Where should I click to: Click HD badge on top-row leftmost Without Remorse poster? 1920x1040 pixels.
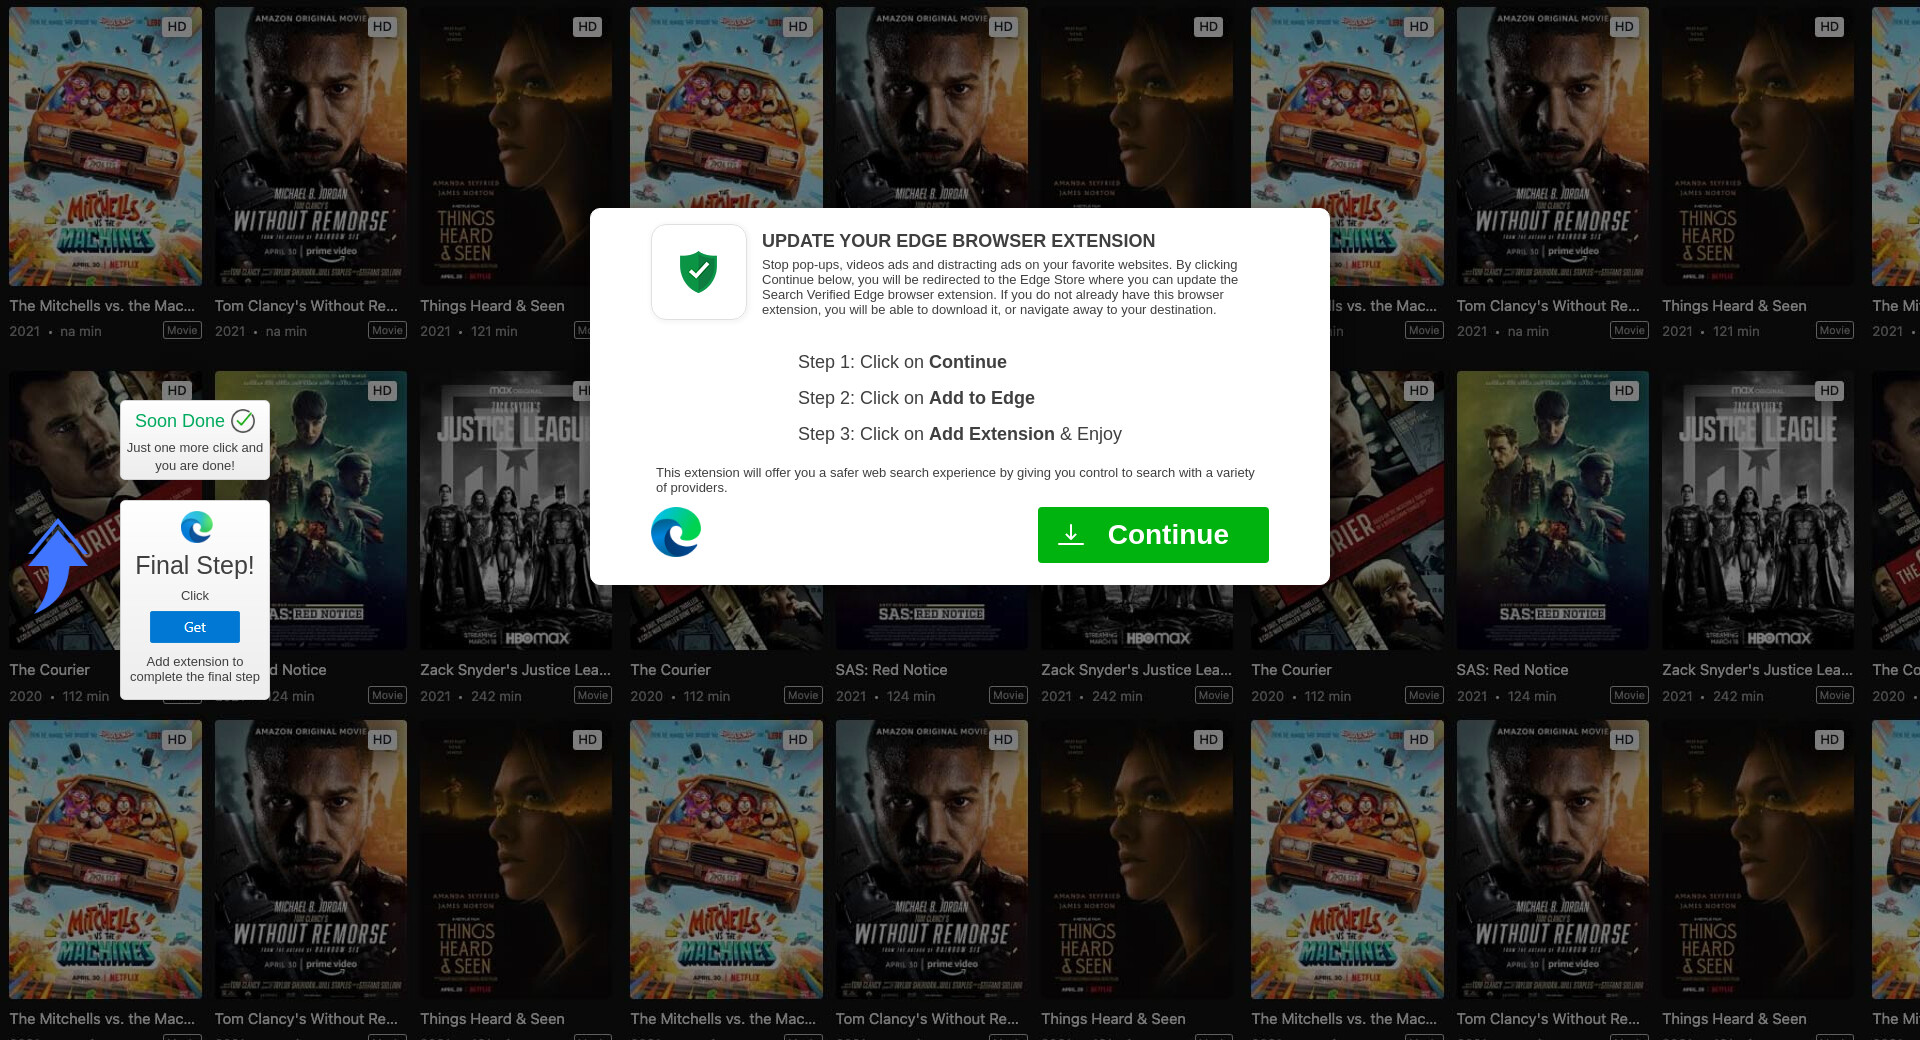pos(382,27)
